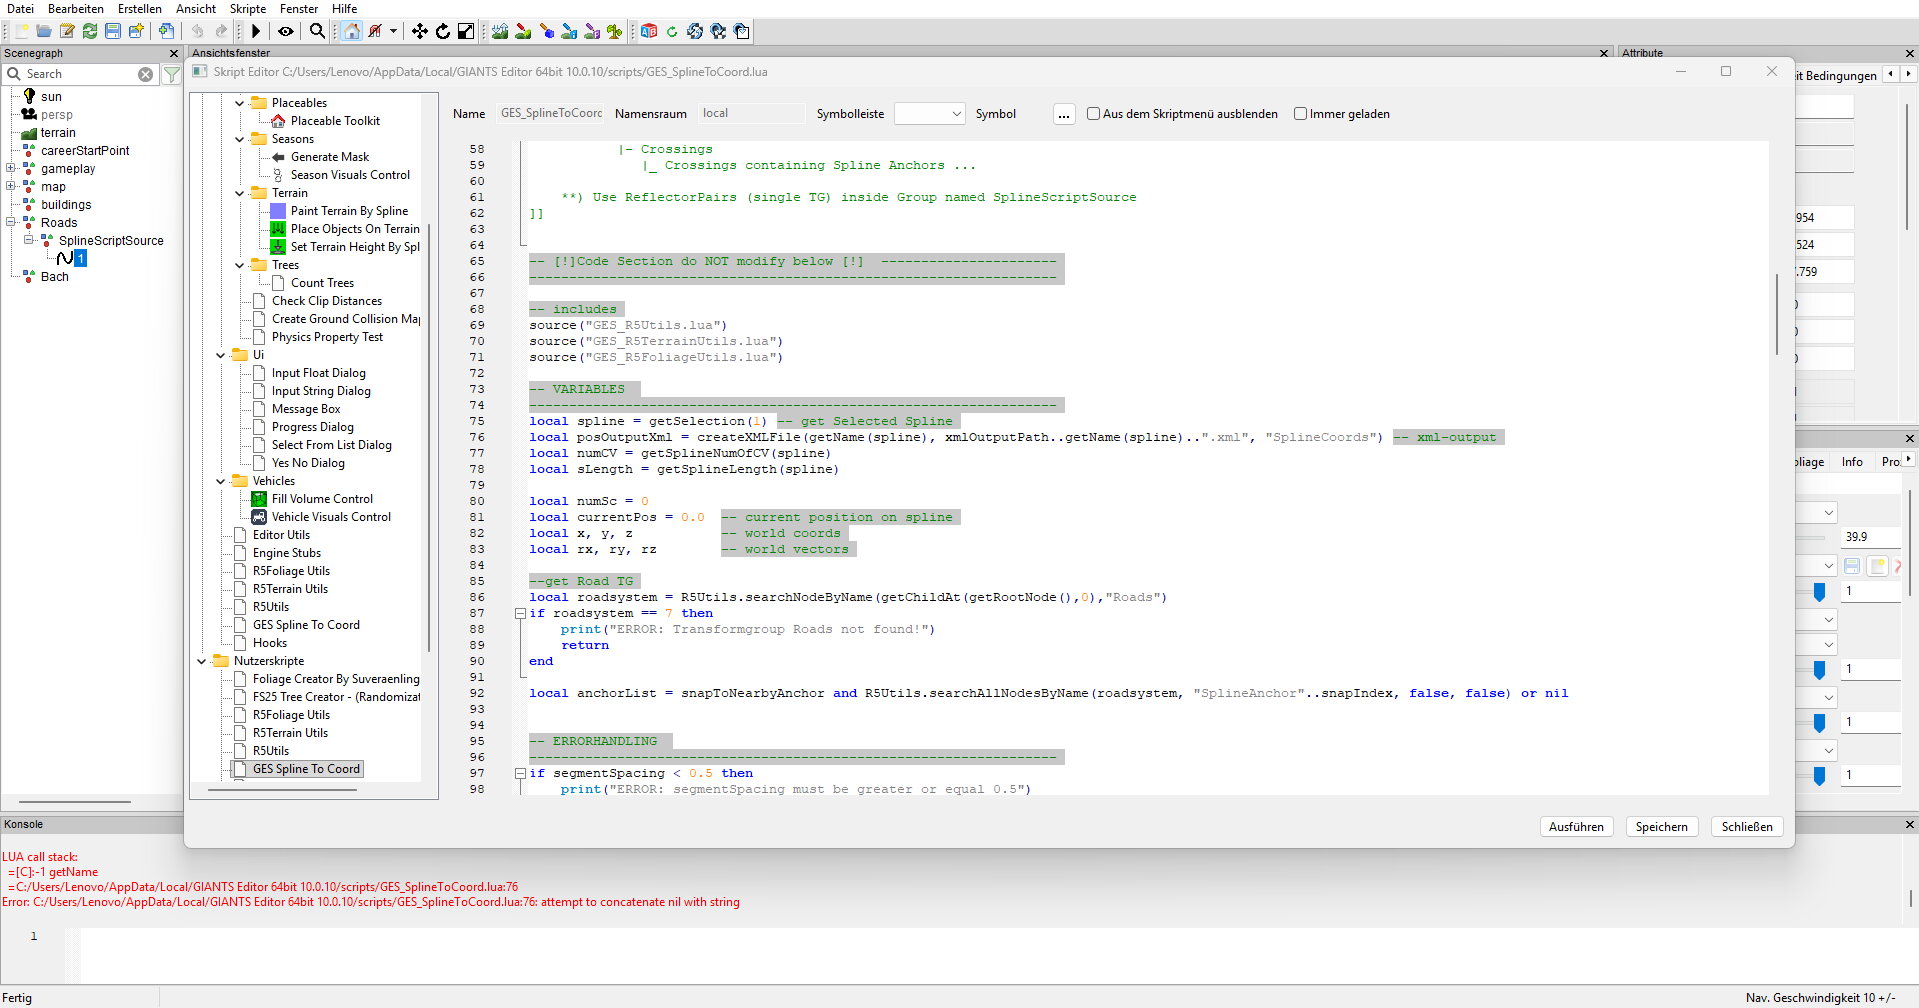Click the house Home view toolbar icon
The height and width of the screenshot is (1008, 1919).
click(351, 31)
